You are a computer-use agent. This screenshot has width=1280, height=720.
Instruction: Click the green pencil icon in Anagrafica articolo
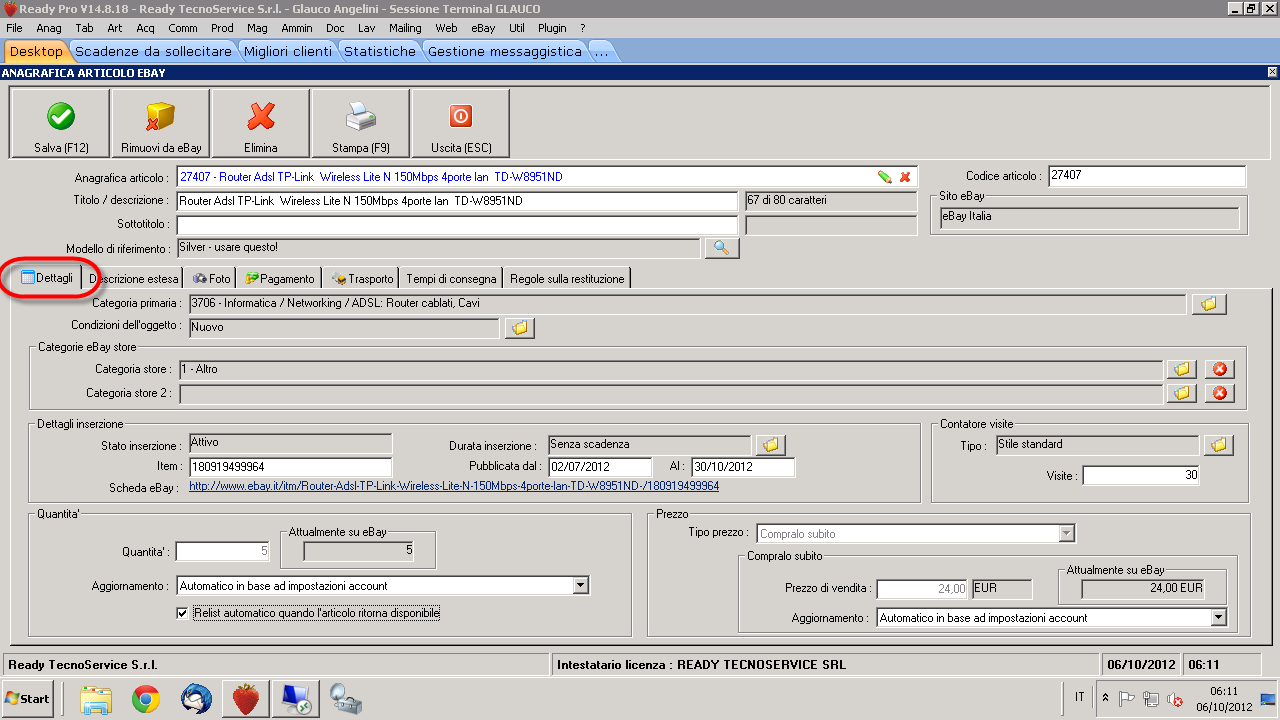tap(884, 177)
